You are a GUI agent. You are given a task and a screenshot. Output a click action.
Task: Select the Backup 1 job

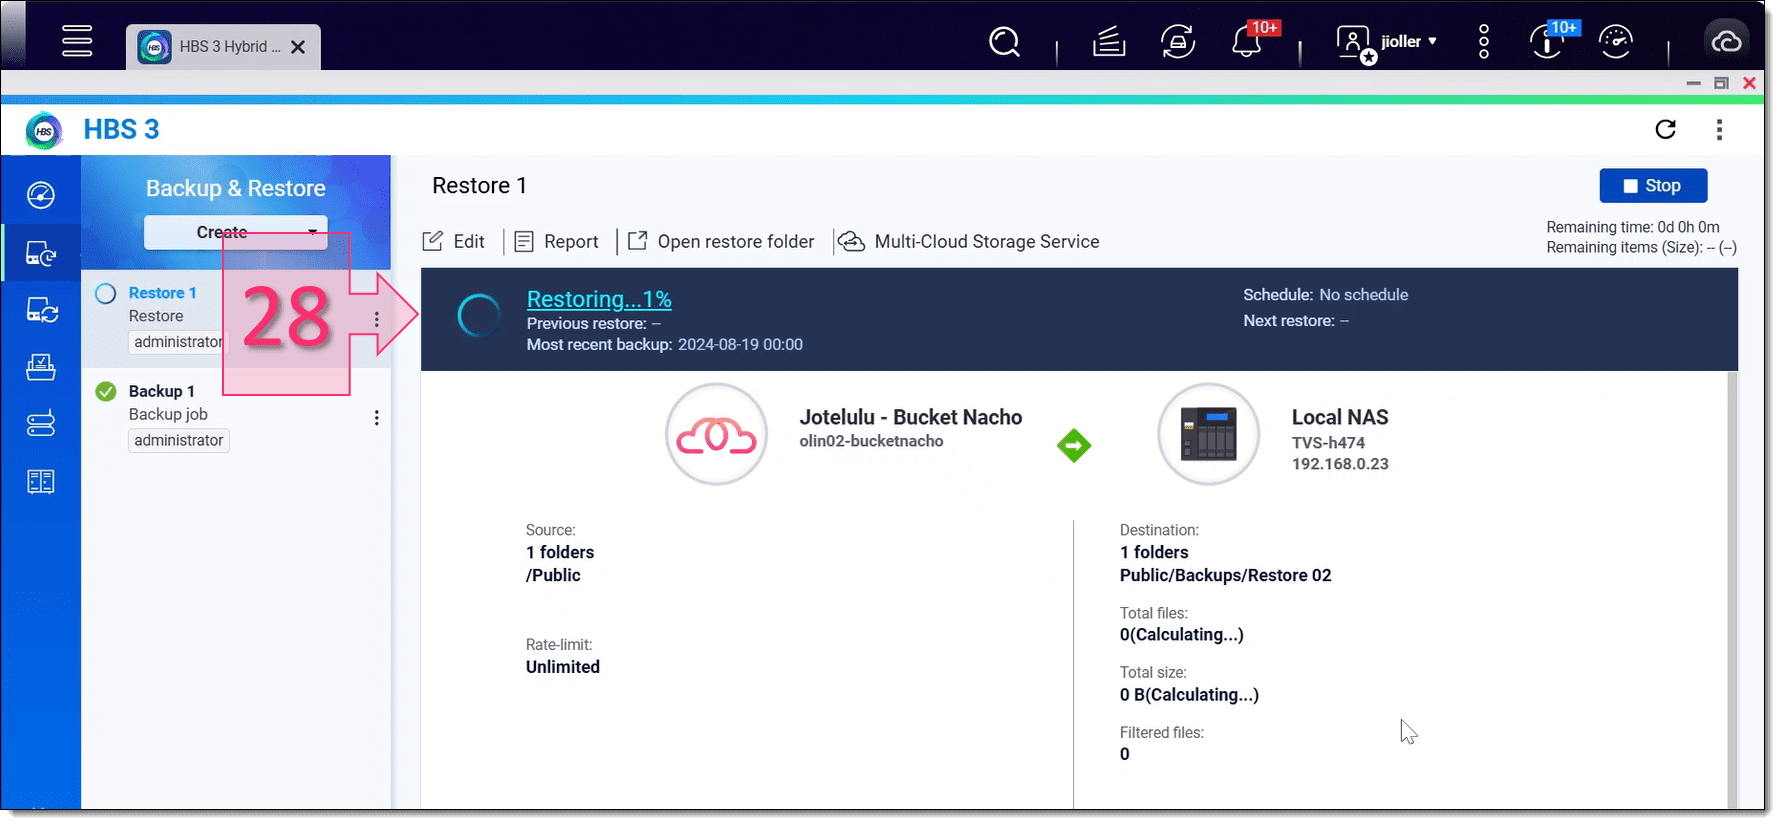[x=236, y=416]
